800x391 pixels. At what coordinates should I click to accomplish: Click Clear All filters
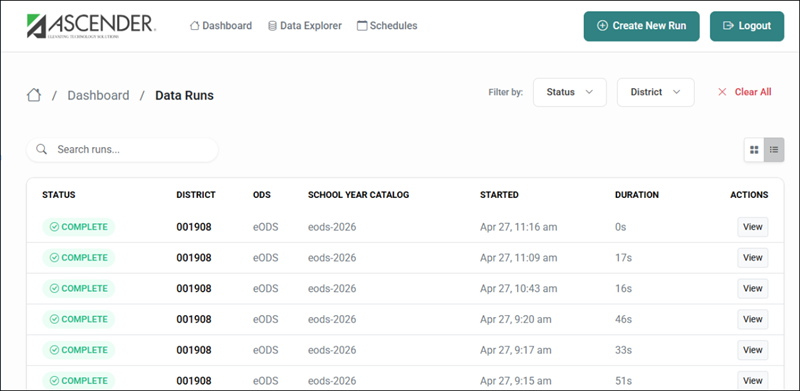pyautogui.click(x=745, y=92)
